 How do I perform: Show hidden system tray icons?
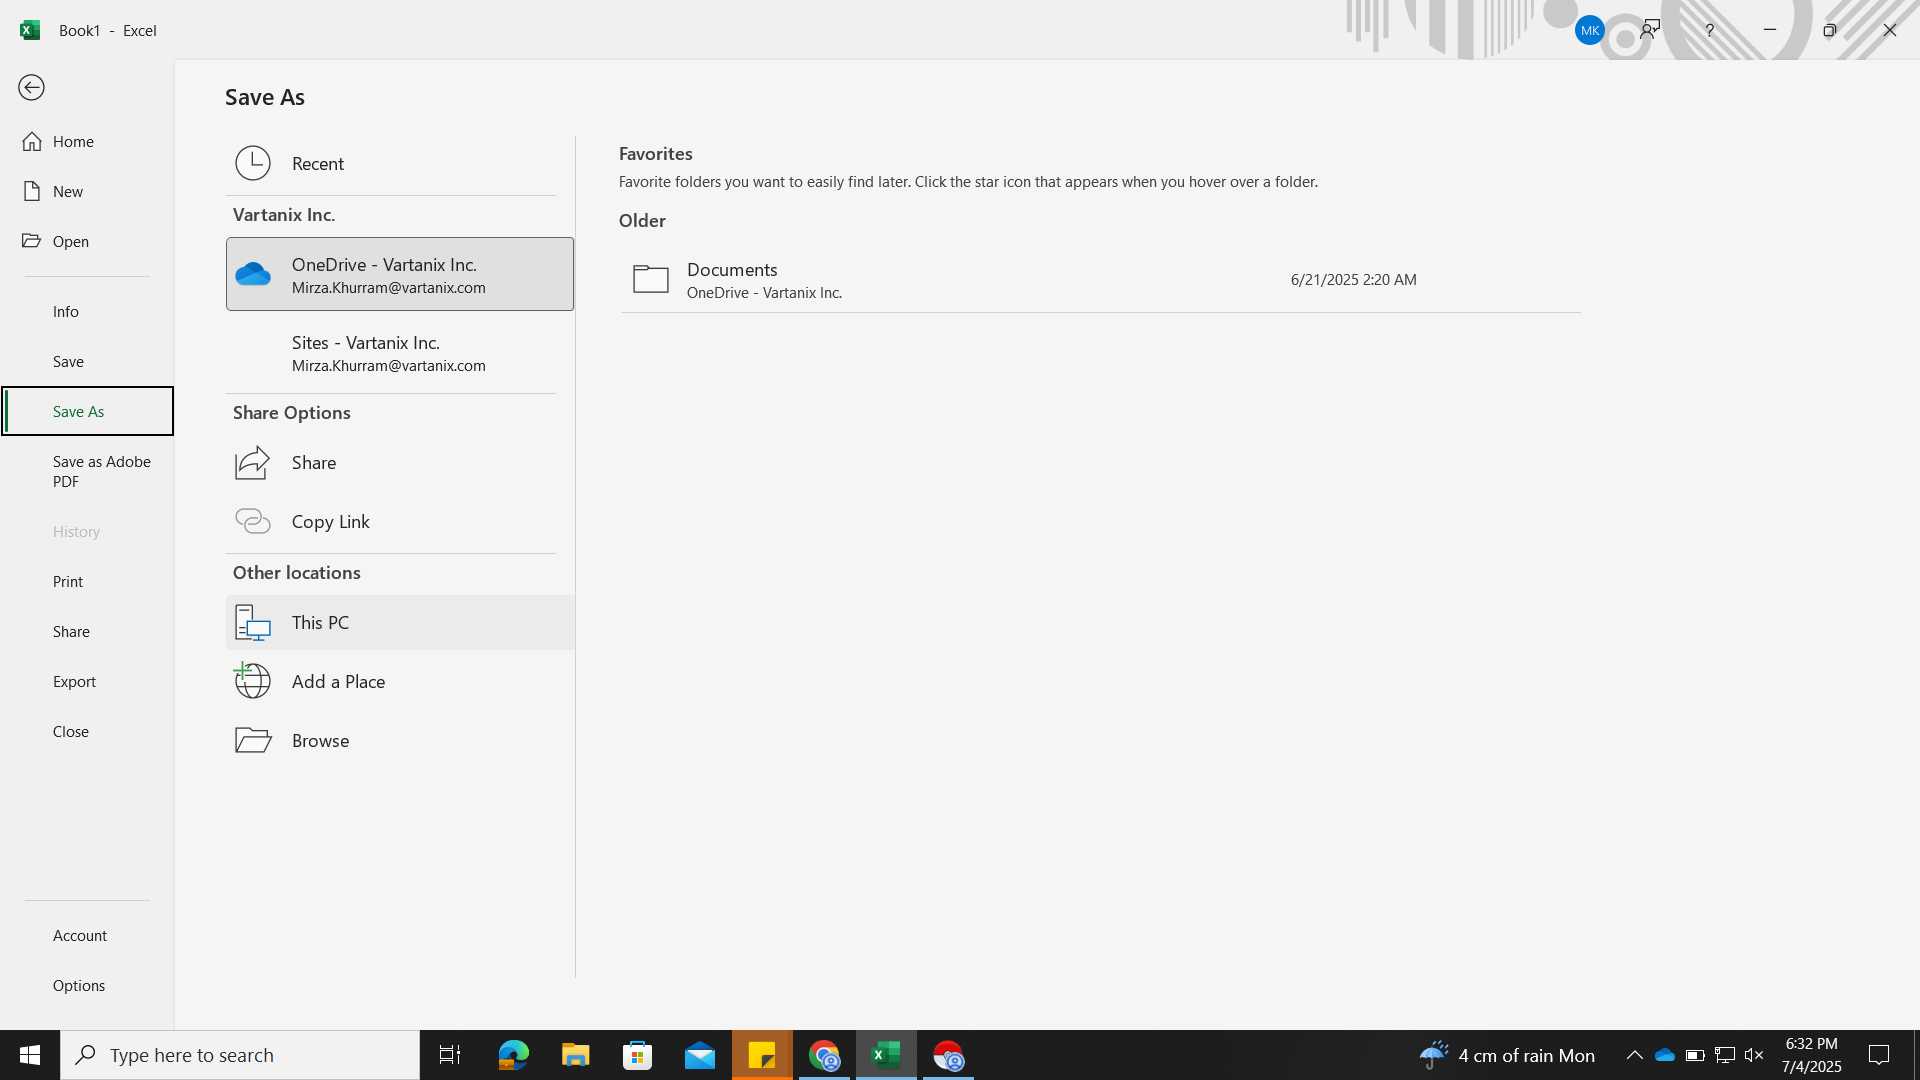pyautogui.click(x=1634, y=1055)
